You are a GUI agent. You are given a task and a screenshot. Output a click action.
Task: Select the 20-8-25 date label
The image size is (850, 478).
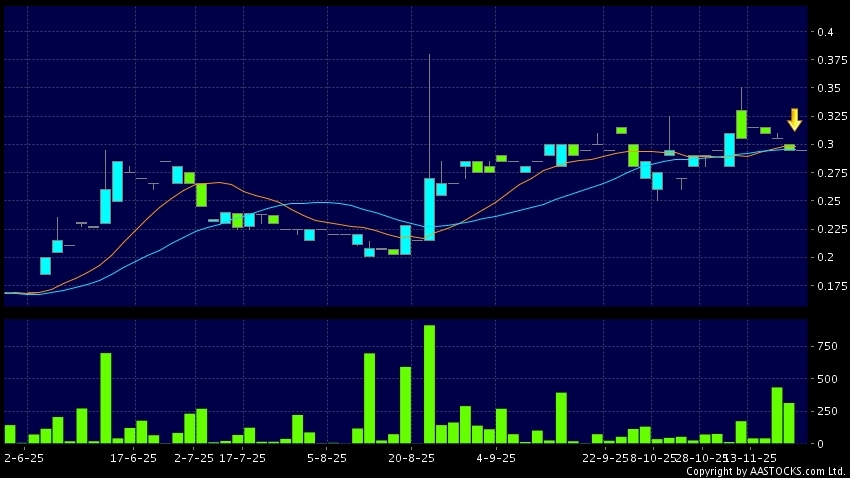click(x=410, y=457)
